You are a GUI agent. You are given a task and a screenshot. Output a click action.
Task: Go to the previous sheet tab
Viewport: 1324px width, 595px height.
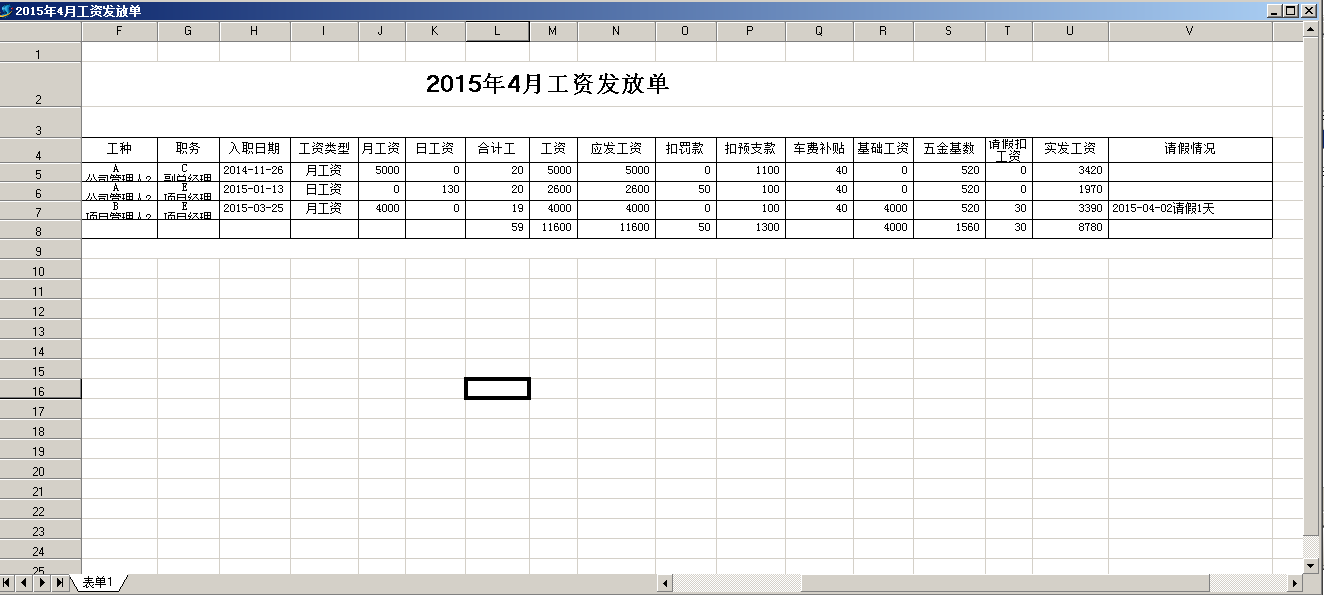(x=25, y=582)
